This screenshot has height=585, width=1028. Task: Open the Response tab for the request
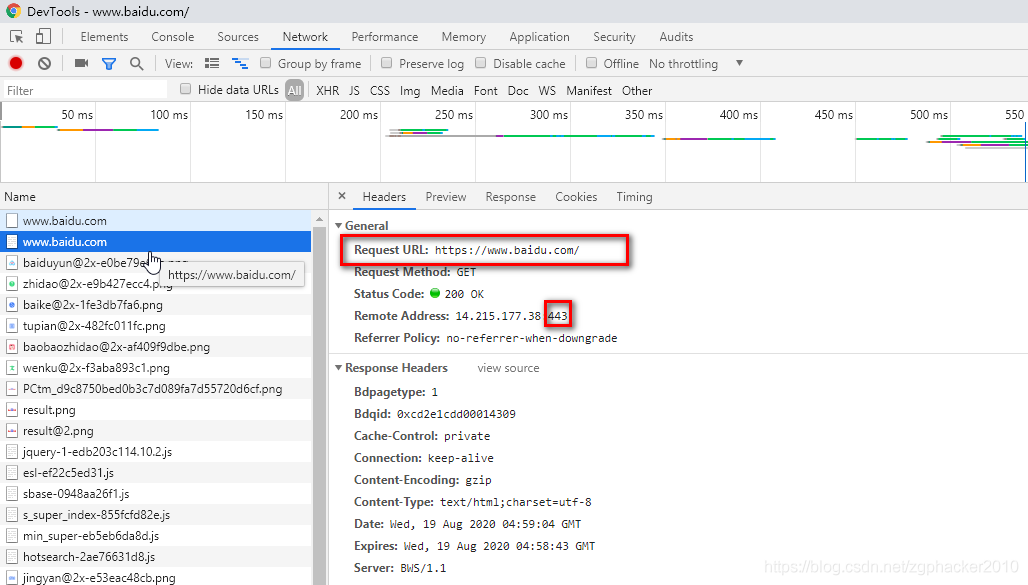click(511, 197)
